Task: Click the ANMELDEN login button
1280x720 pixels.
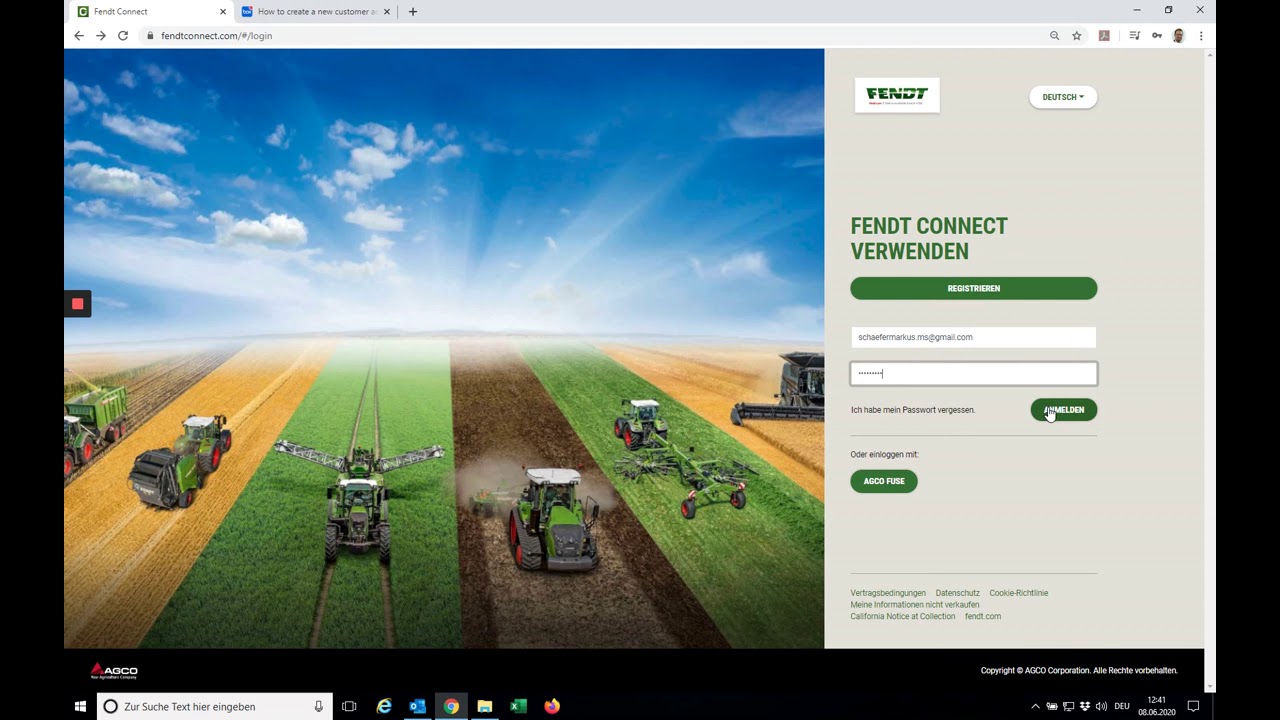Action: point(1064,410)
